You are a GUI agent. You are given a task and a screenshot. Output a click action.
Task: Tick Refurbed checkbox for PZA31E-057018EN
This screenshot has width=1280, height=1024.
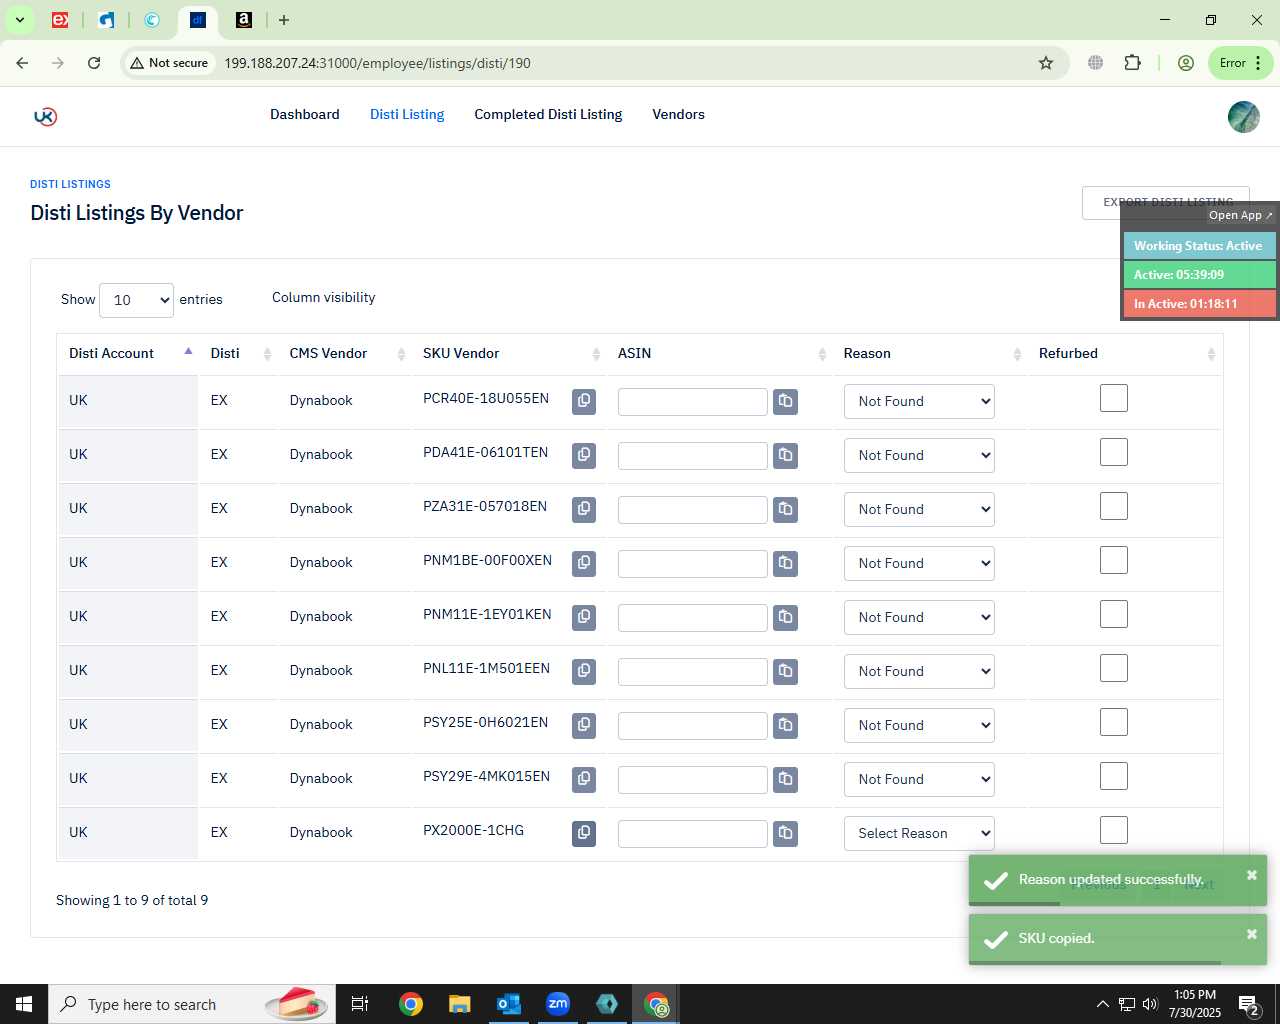click(x=1114, y=506)
